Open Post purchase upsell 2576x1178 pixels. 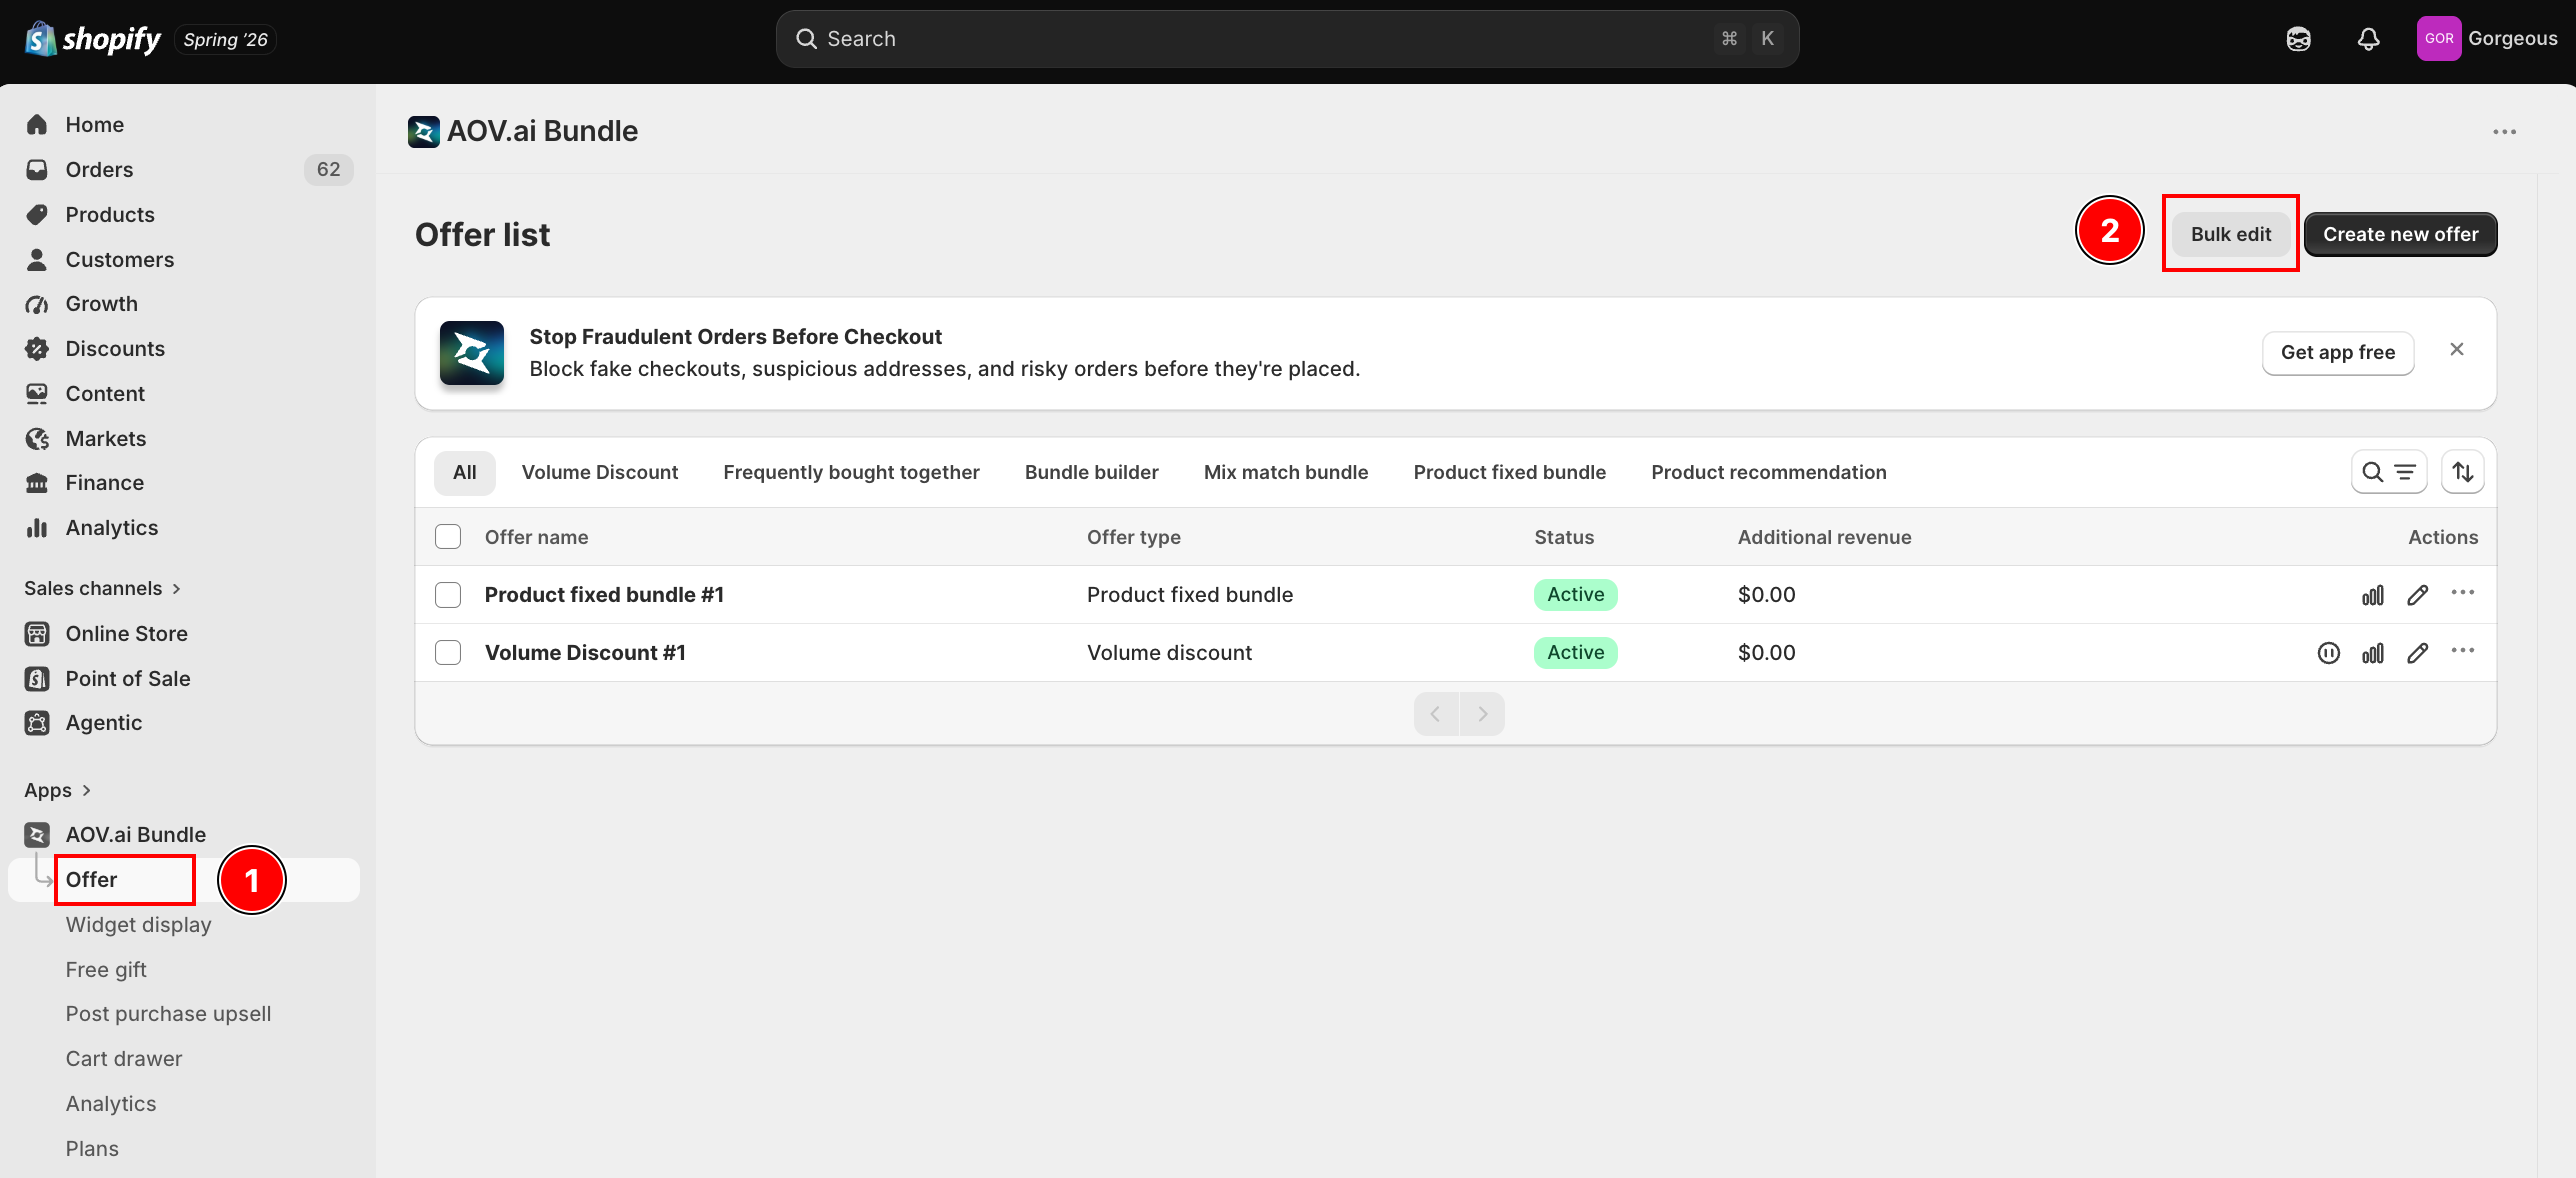pos(169,1014)
